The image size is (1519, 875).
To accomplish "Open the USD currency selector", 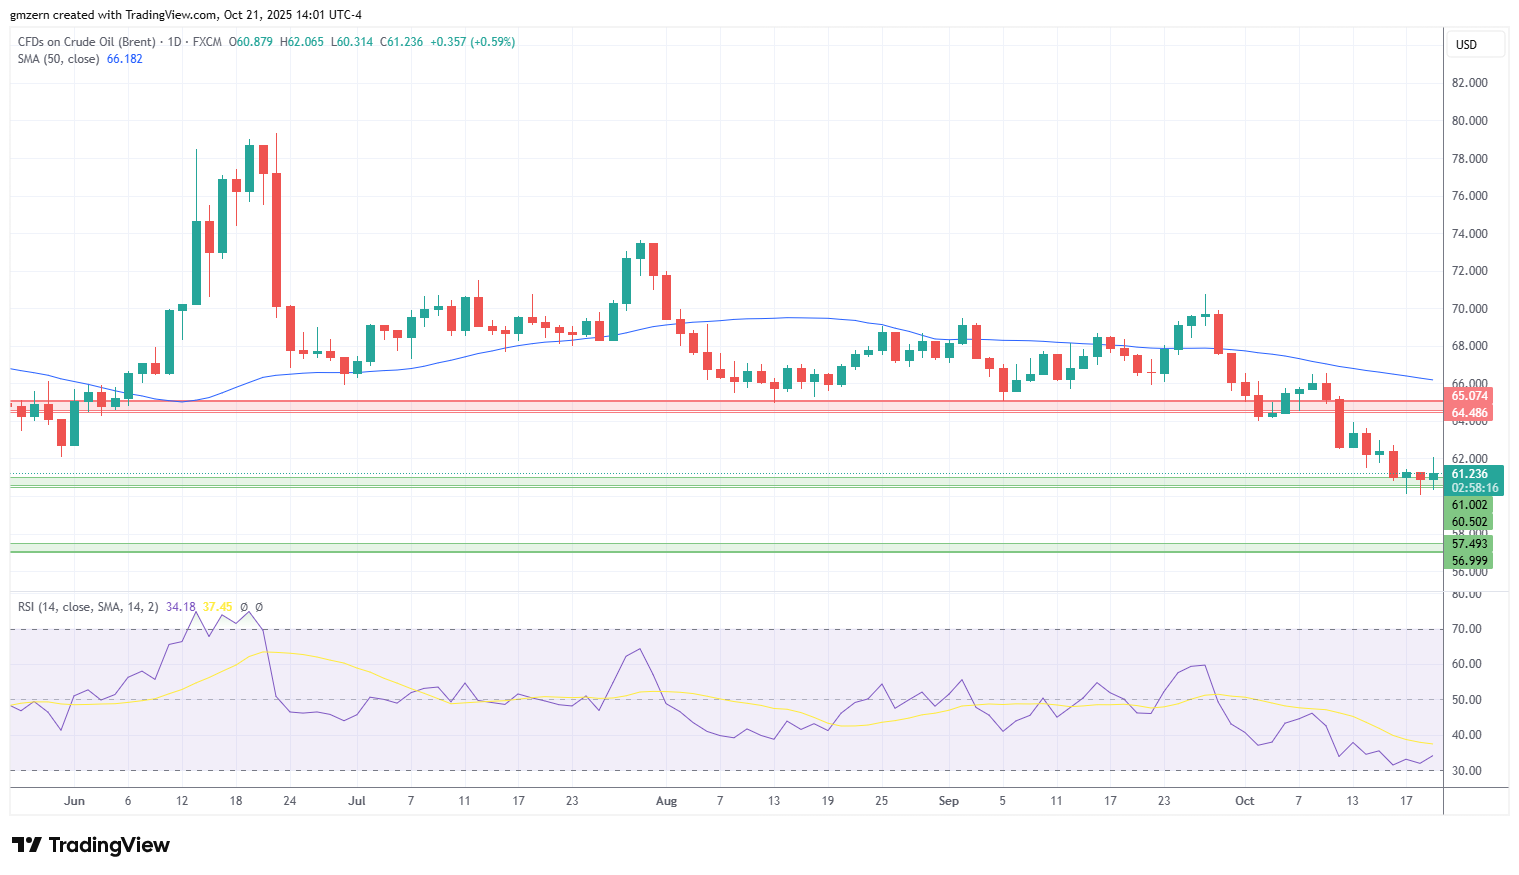I will tap(1475, 44).
